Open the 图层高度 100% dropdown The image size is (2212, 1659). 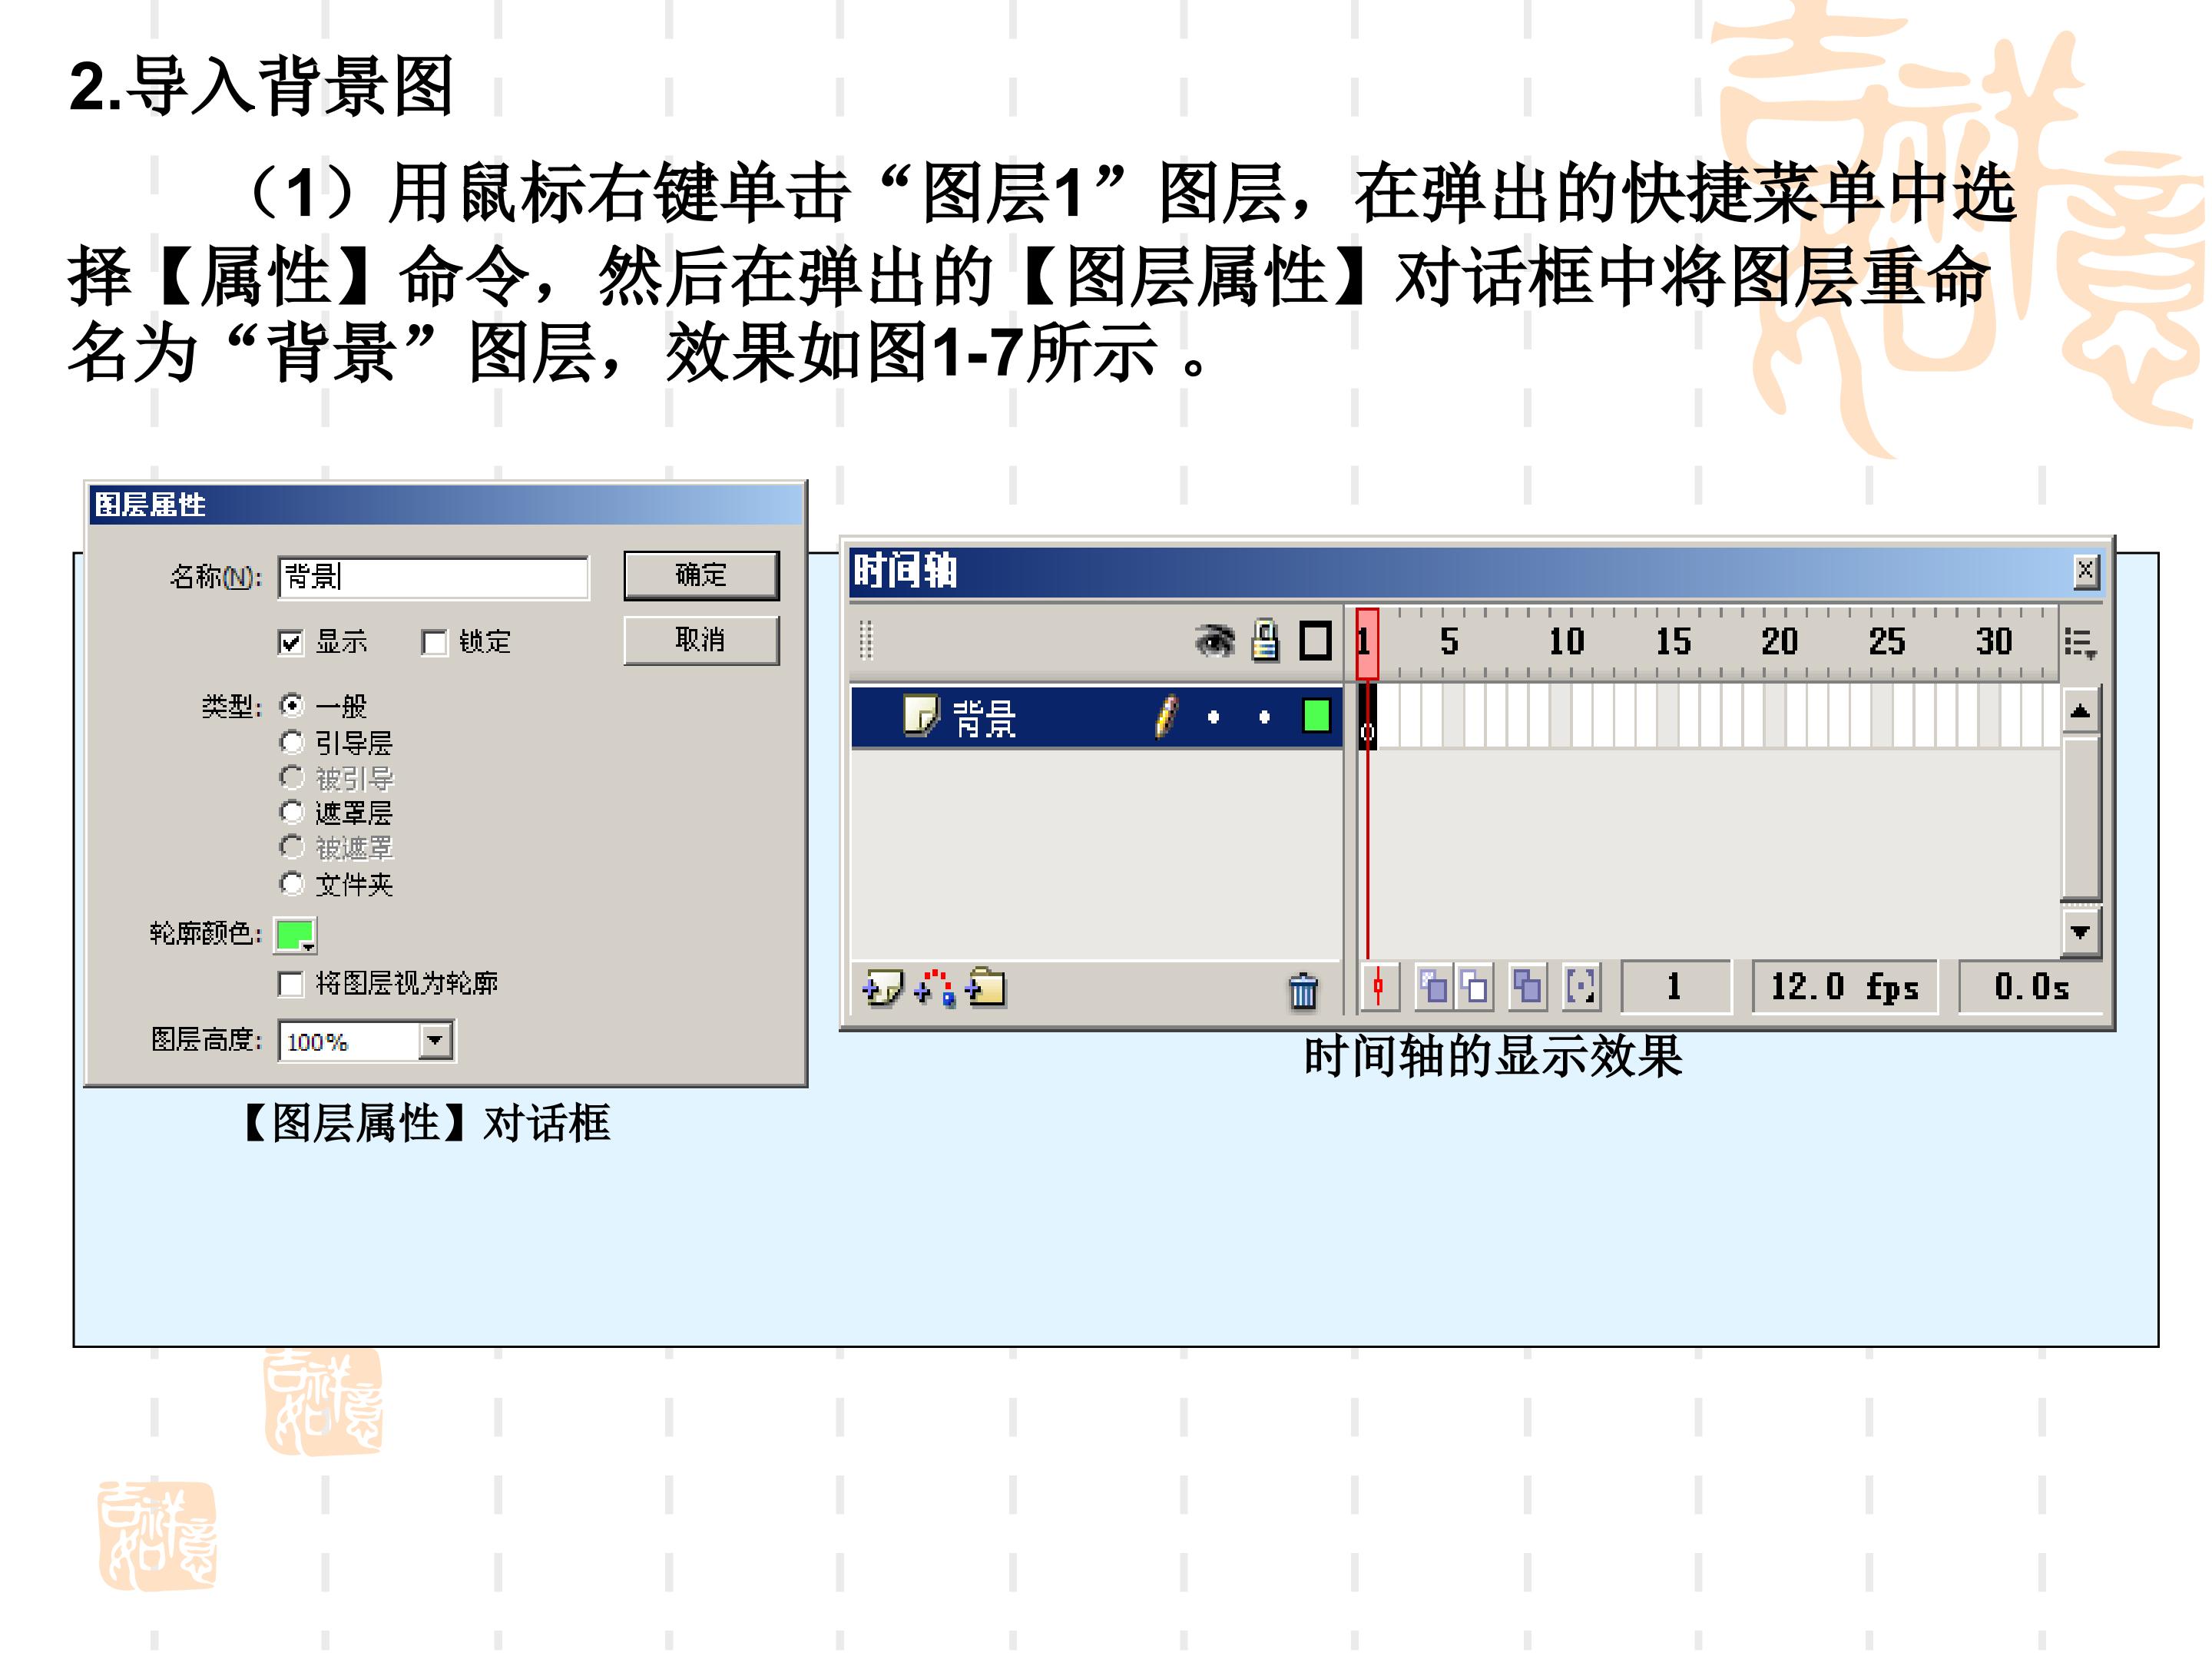pyautogui.click(x=434, y=1041)
